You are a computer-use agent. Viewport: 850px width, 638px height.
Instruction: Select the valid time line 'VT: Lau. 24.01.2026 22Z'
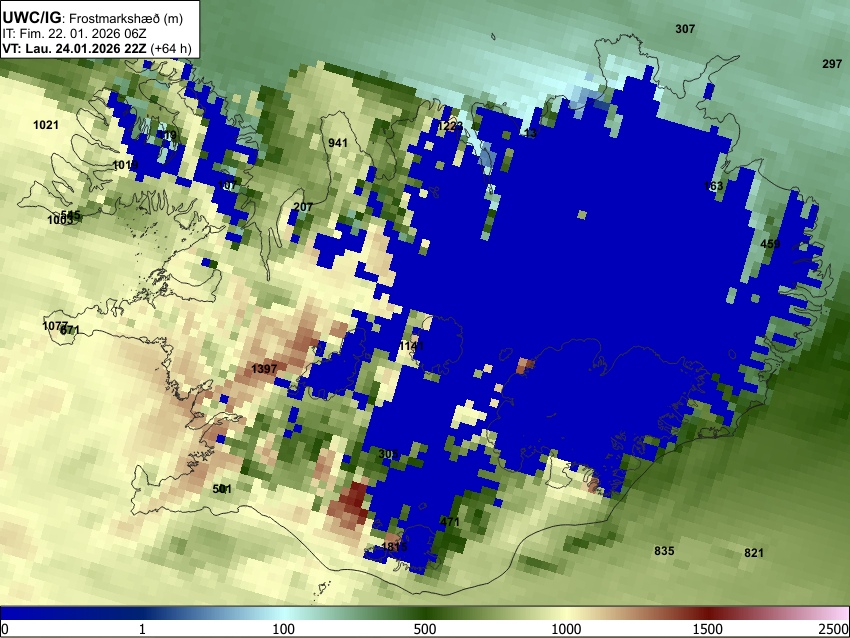[x=74, y=48]
